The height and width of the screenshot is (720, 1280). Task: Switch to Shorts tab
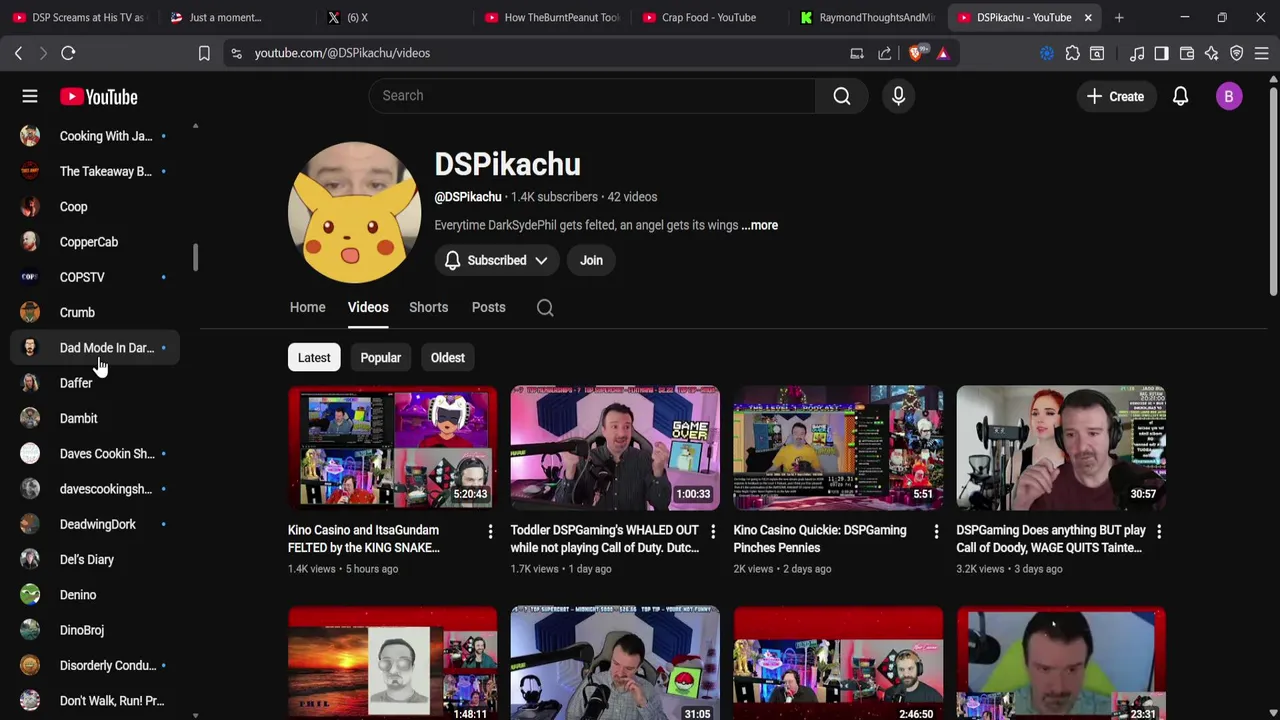coord(428,307)
